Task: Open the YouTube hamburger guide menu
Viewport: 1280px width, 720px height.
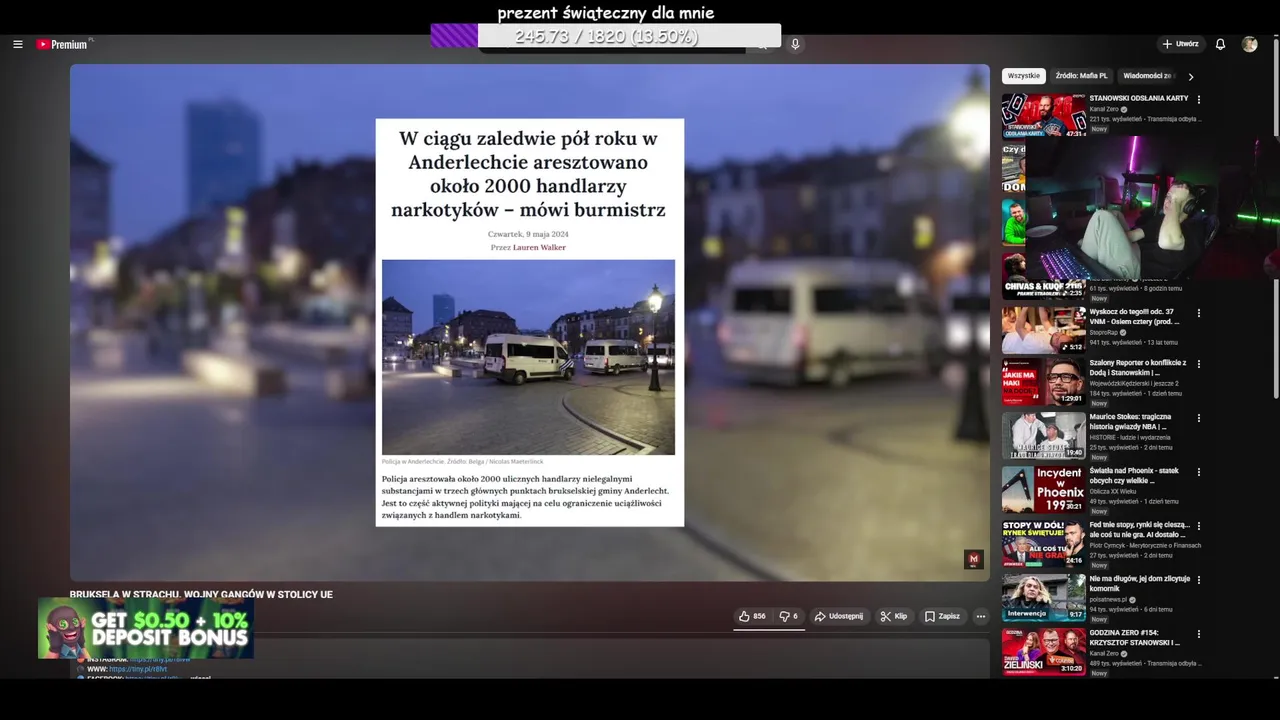Action: click(17, 44)
